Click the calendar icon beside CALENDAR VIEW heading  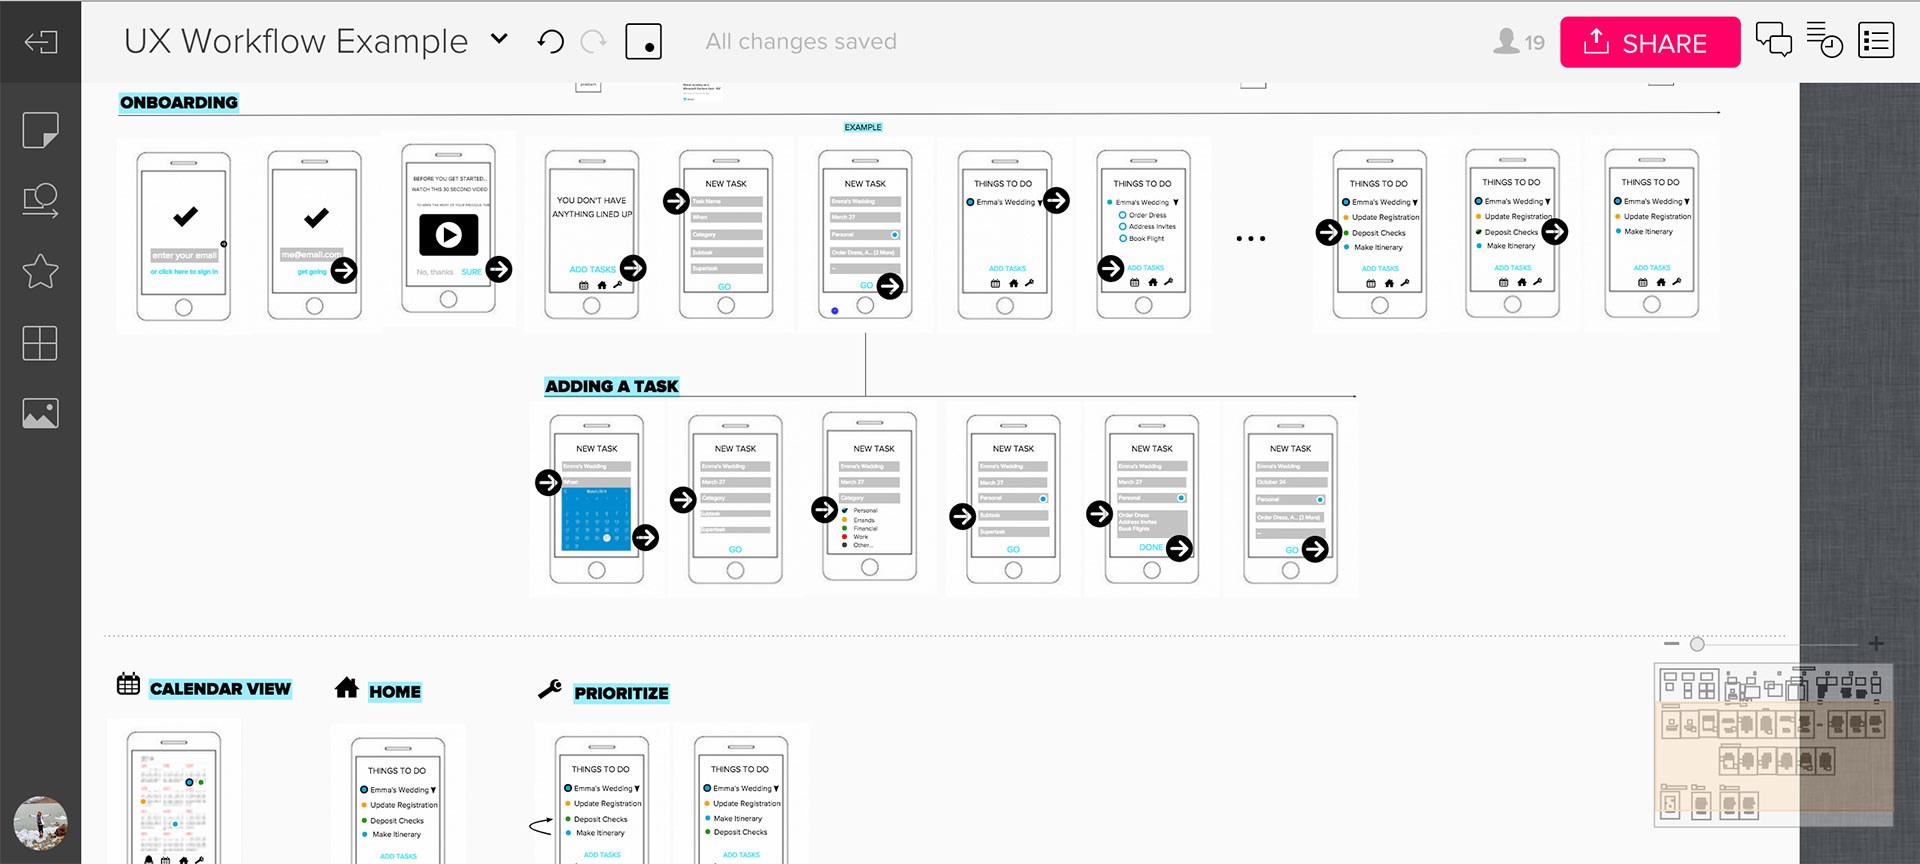click(128, 684)
